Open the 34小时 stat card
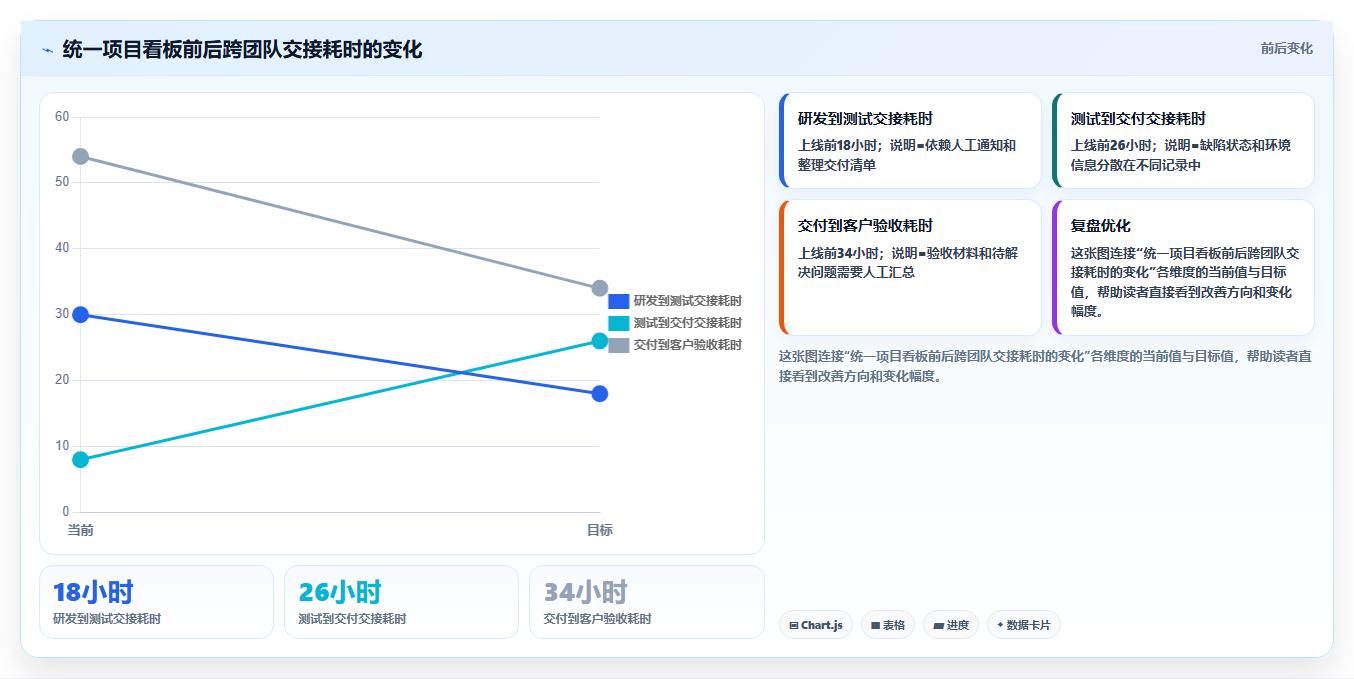Viewport: 1354px width, 679px height. pyautogui.click(x=646, y=602)
